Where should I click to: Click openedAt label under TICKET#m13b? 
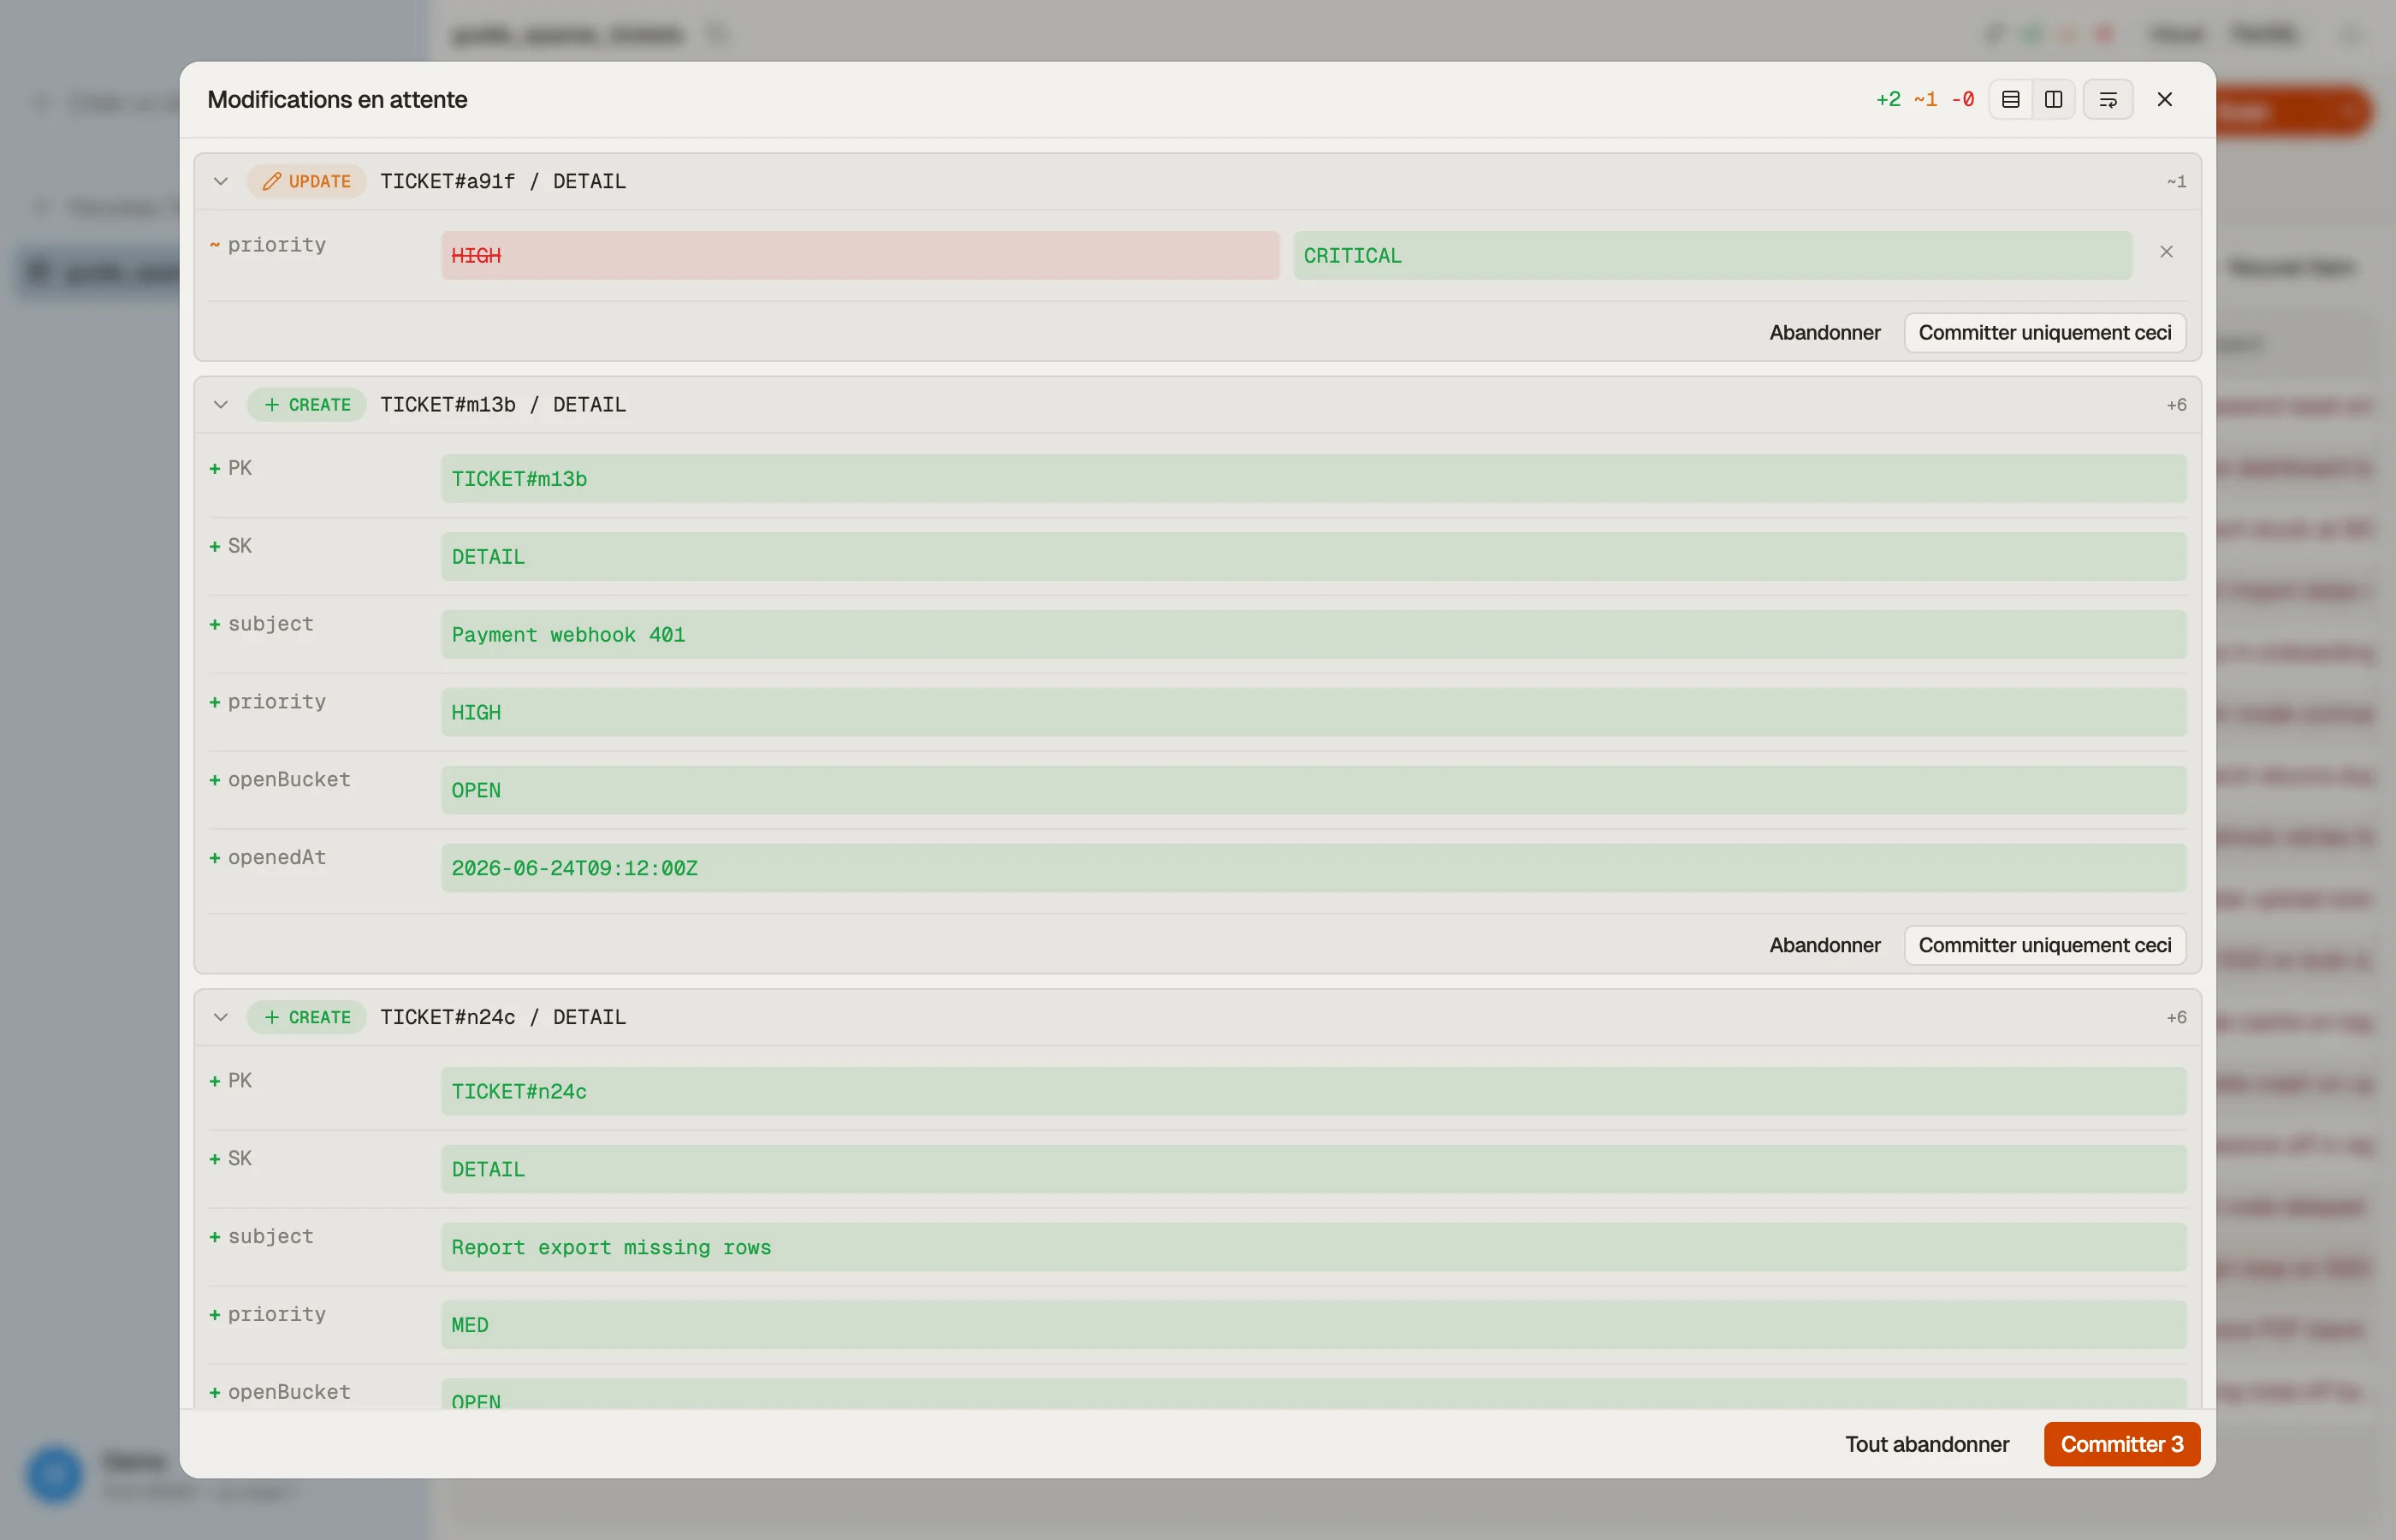coord(277,858)
